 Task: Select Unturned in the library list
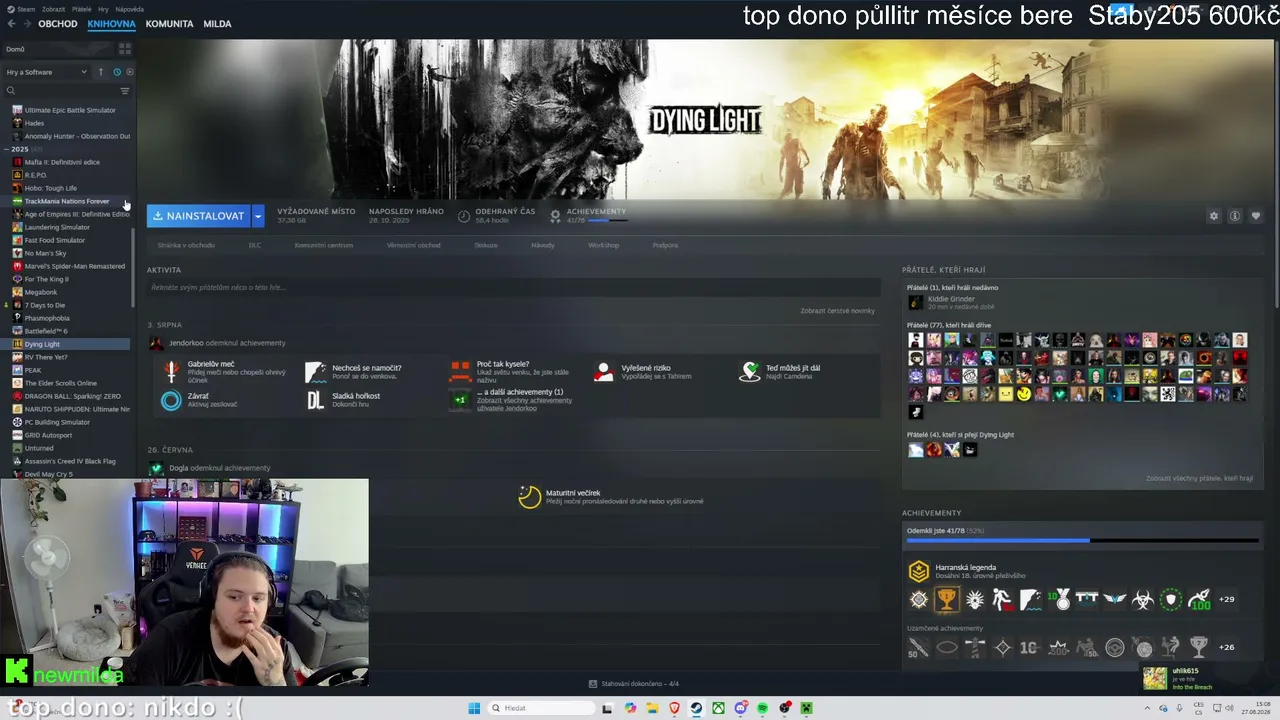tap(39, 448)
